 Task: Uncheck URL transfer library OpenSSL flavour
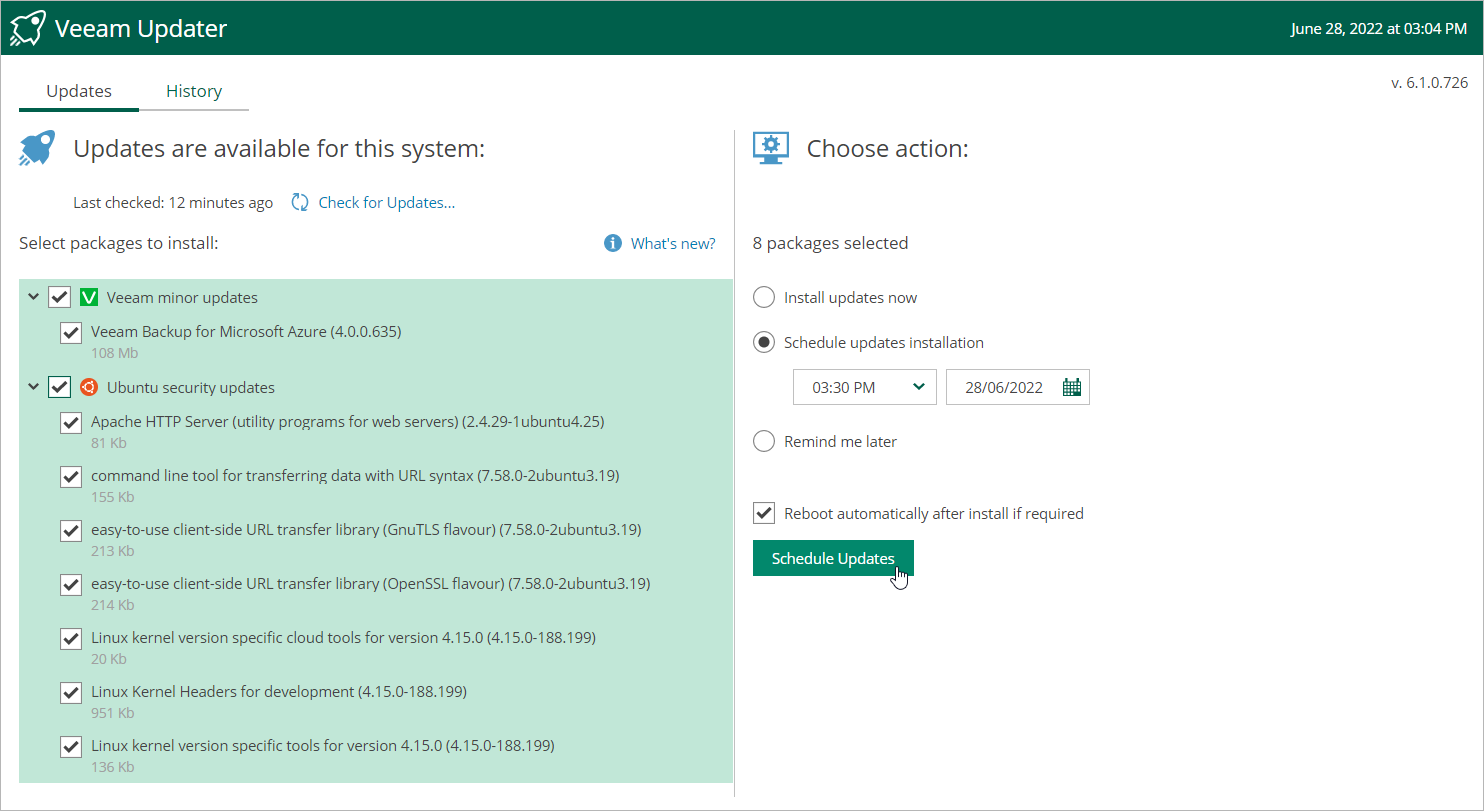[x=71, y=584]
